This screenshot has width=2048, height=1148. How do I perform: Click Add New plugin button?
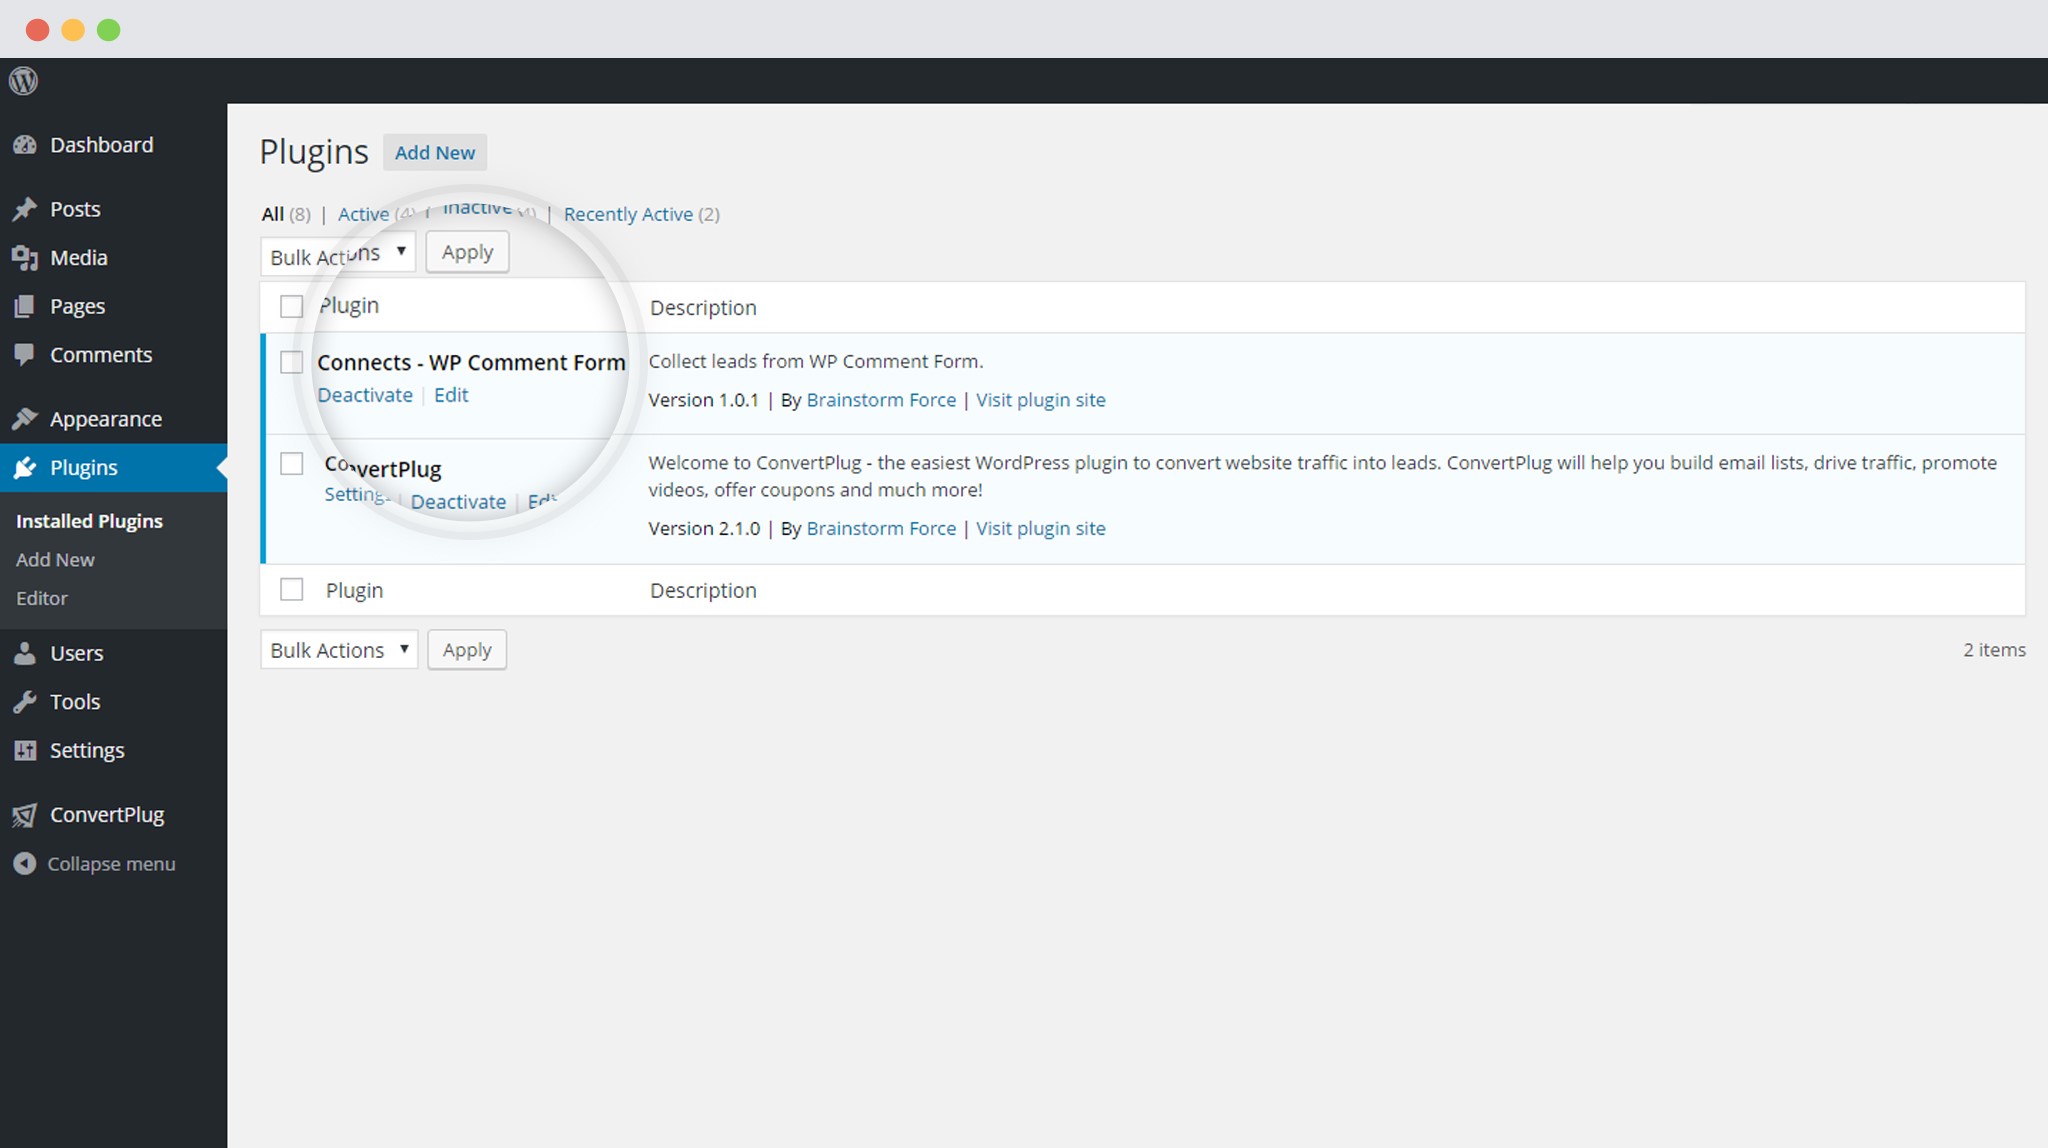pyautogui.click(x=435, y=152)
